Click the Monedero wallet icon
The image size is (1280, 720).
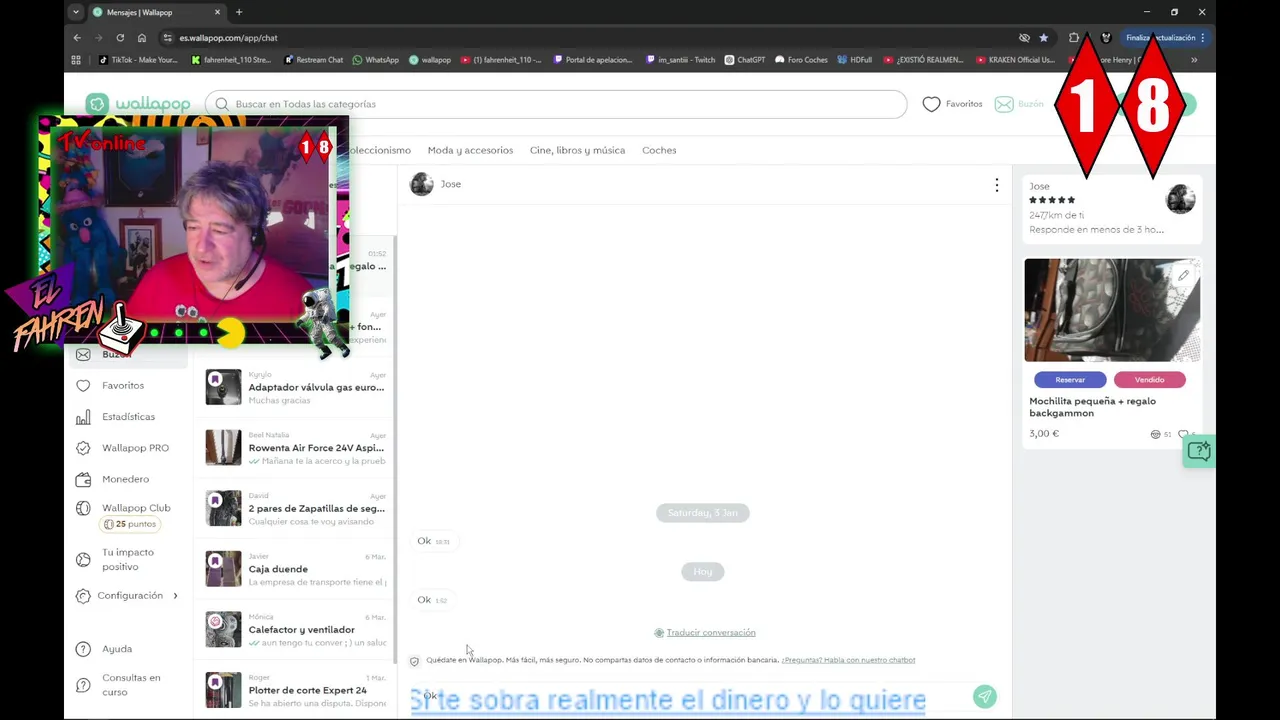coord(83,479)
